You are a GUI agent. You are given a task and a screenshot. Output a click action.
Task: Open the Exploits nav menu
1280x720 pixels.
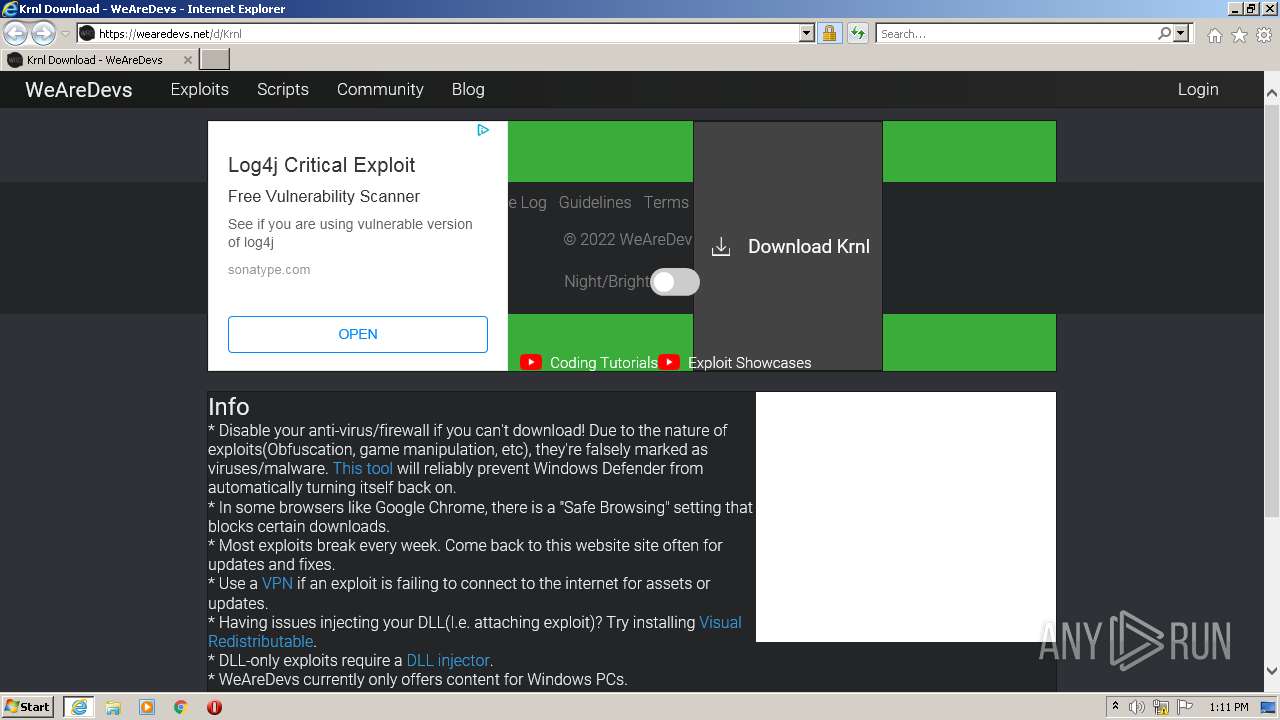coord(200,89)
